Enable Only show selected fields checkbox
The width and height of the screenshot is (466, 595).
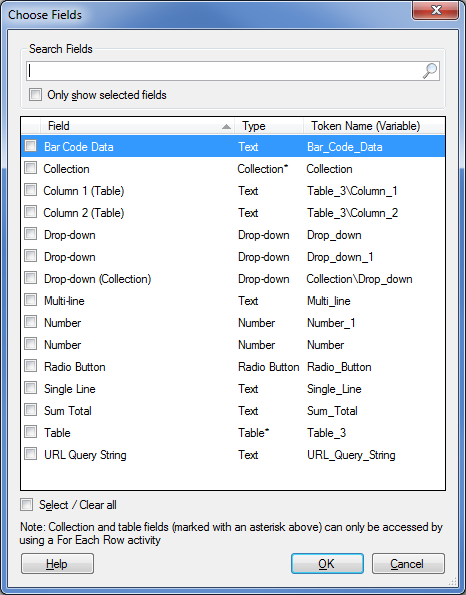coord(35,94)
